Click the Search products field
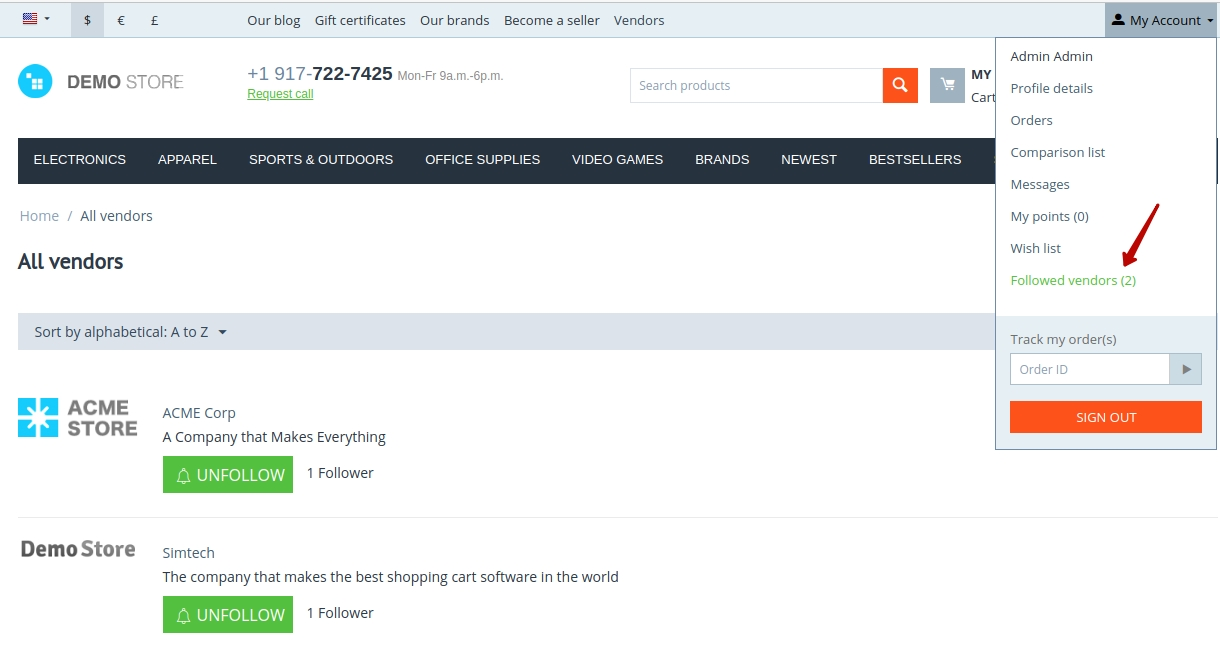Image resolution: width=1220 pixels, height=653 pixels. click(756, 85)
